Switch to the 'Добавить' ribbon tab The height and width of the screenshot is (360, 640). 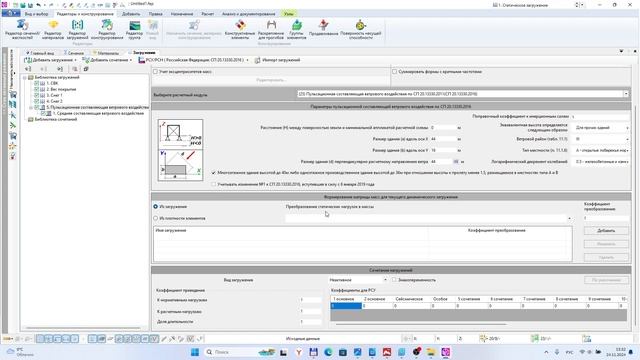click(131, 14)
